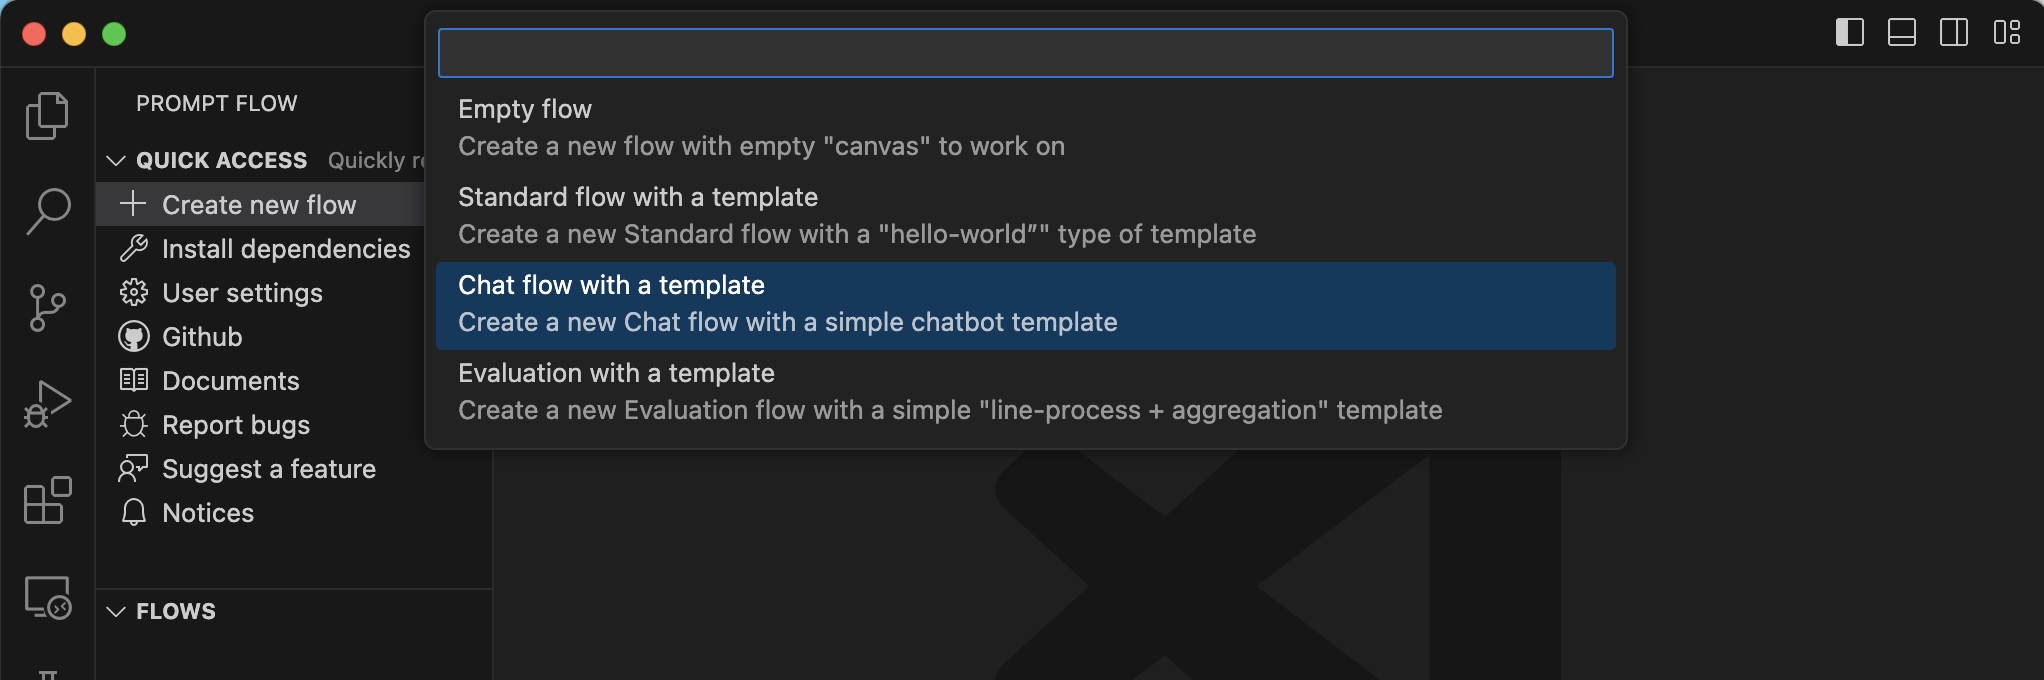Screen dimensions: 2044x680
Task: Toggle the primary side bar visibility
Action: [1849, 33]
